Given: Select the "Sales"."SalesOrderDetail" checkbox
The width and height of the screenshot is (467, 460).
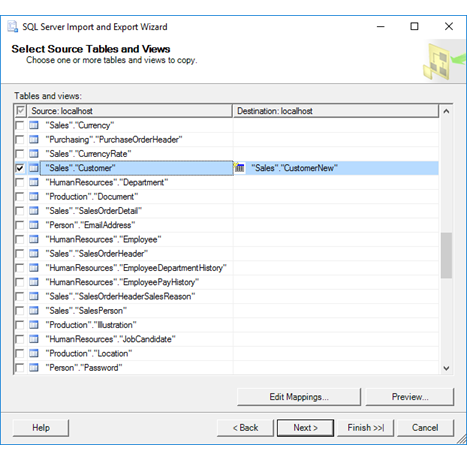Looking at the screenshot, I should [20, 211].
